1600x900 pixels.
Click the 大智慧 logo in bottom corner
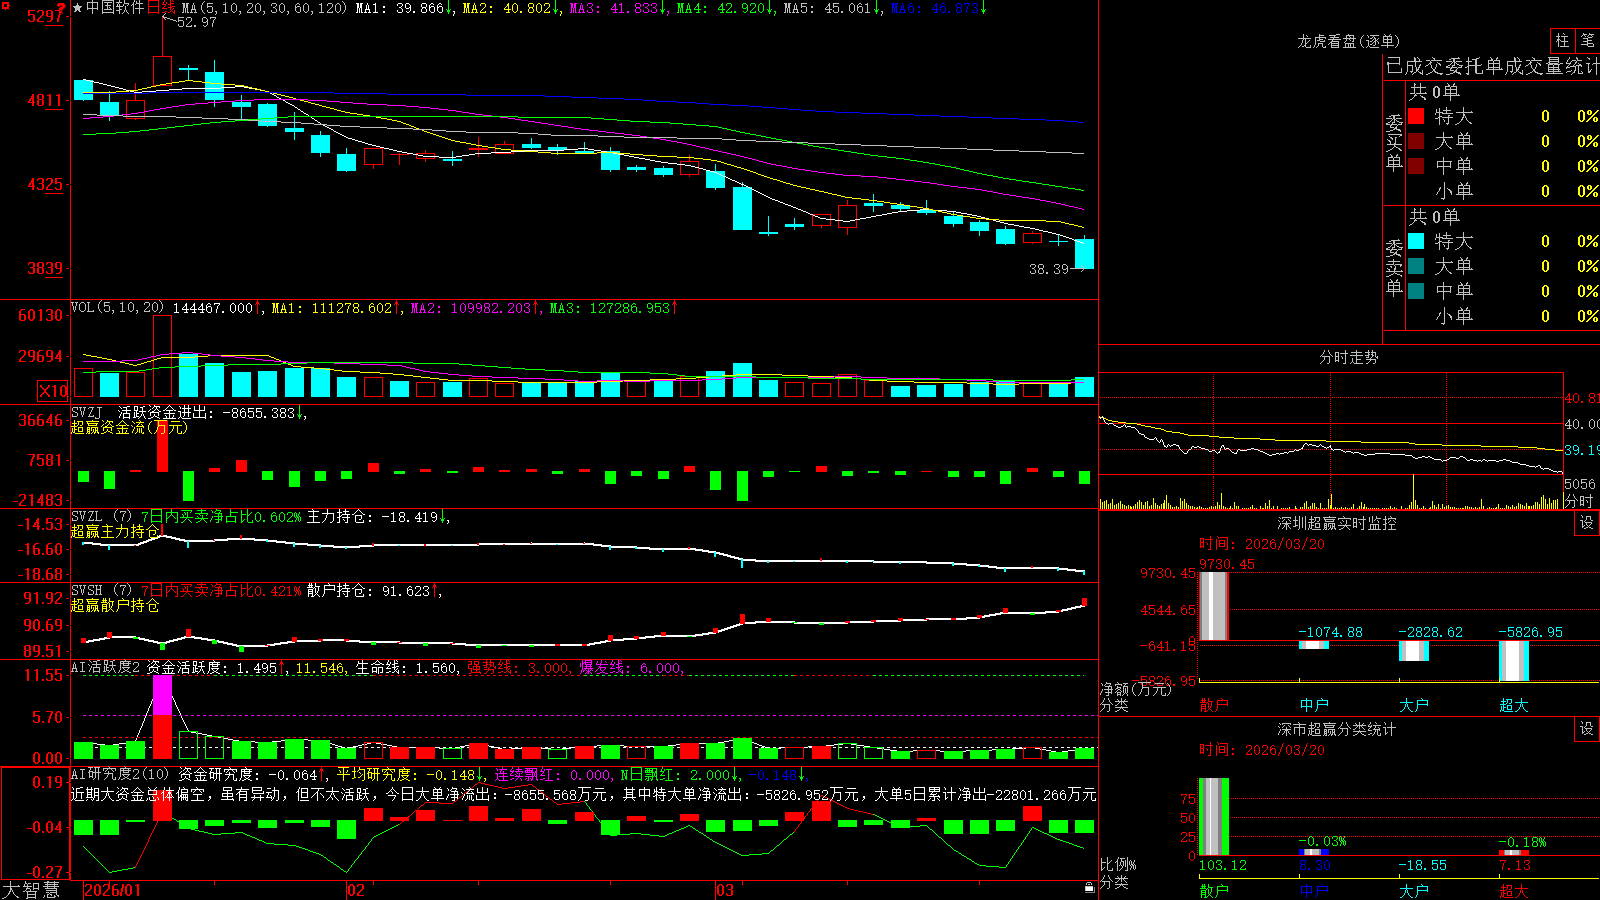(31, 890)
